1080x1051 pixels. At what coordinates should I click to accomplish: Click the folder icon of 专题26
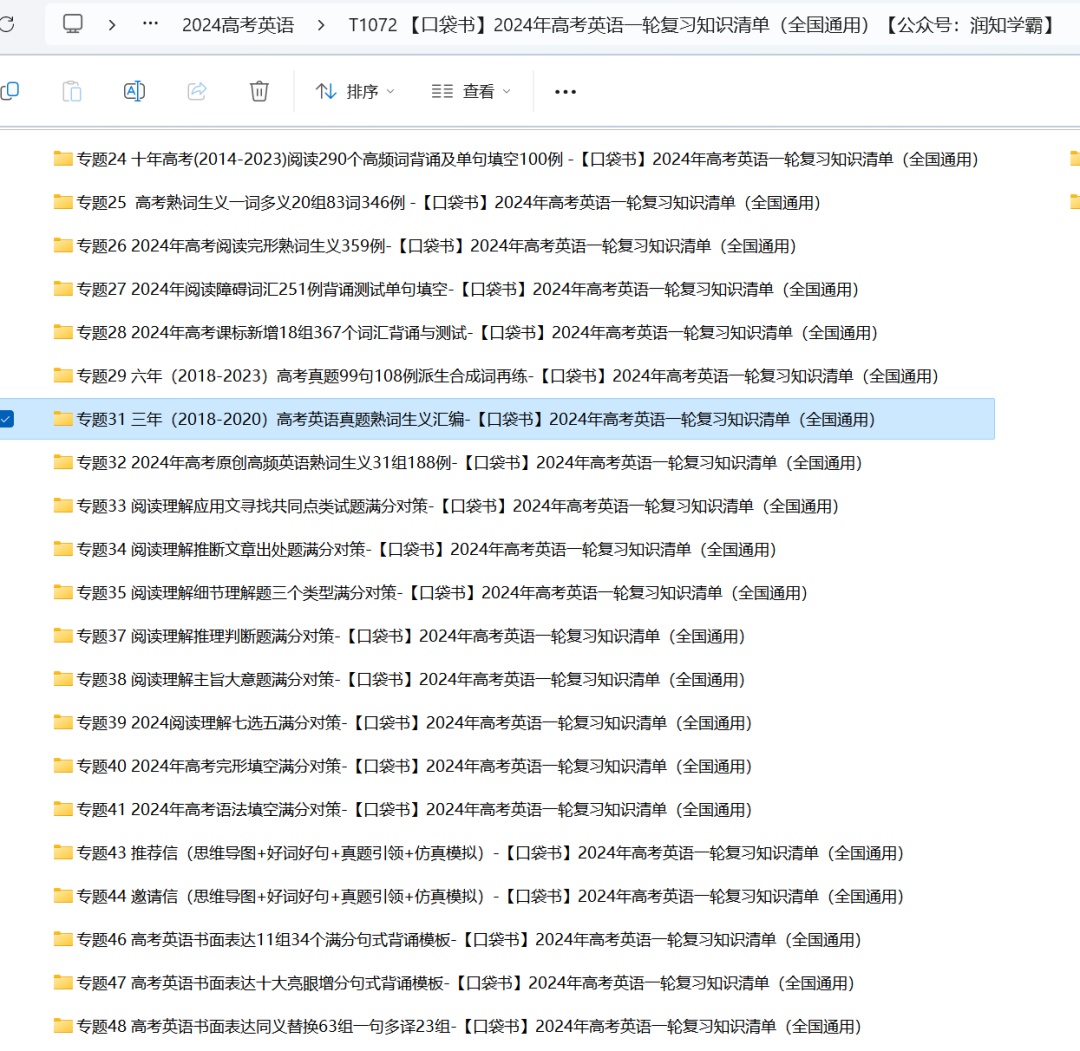(x=63, y=246)
